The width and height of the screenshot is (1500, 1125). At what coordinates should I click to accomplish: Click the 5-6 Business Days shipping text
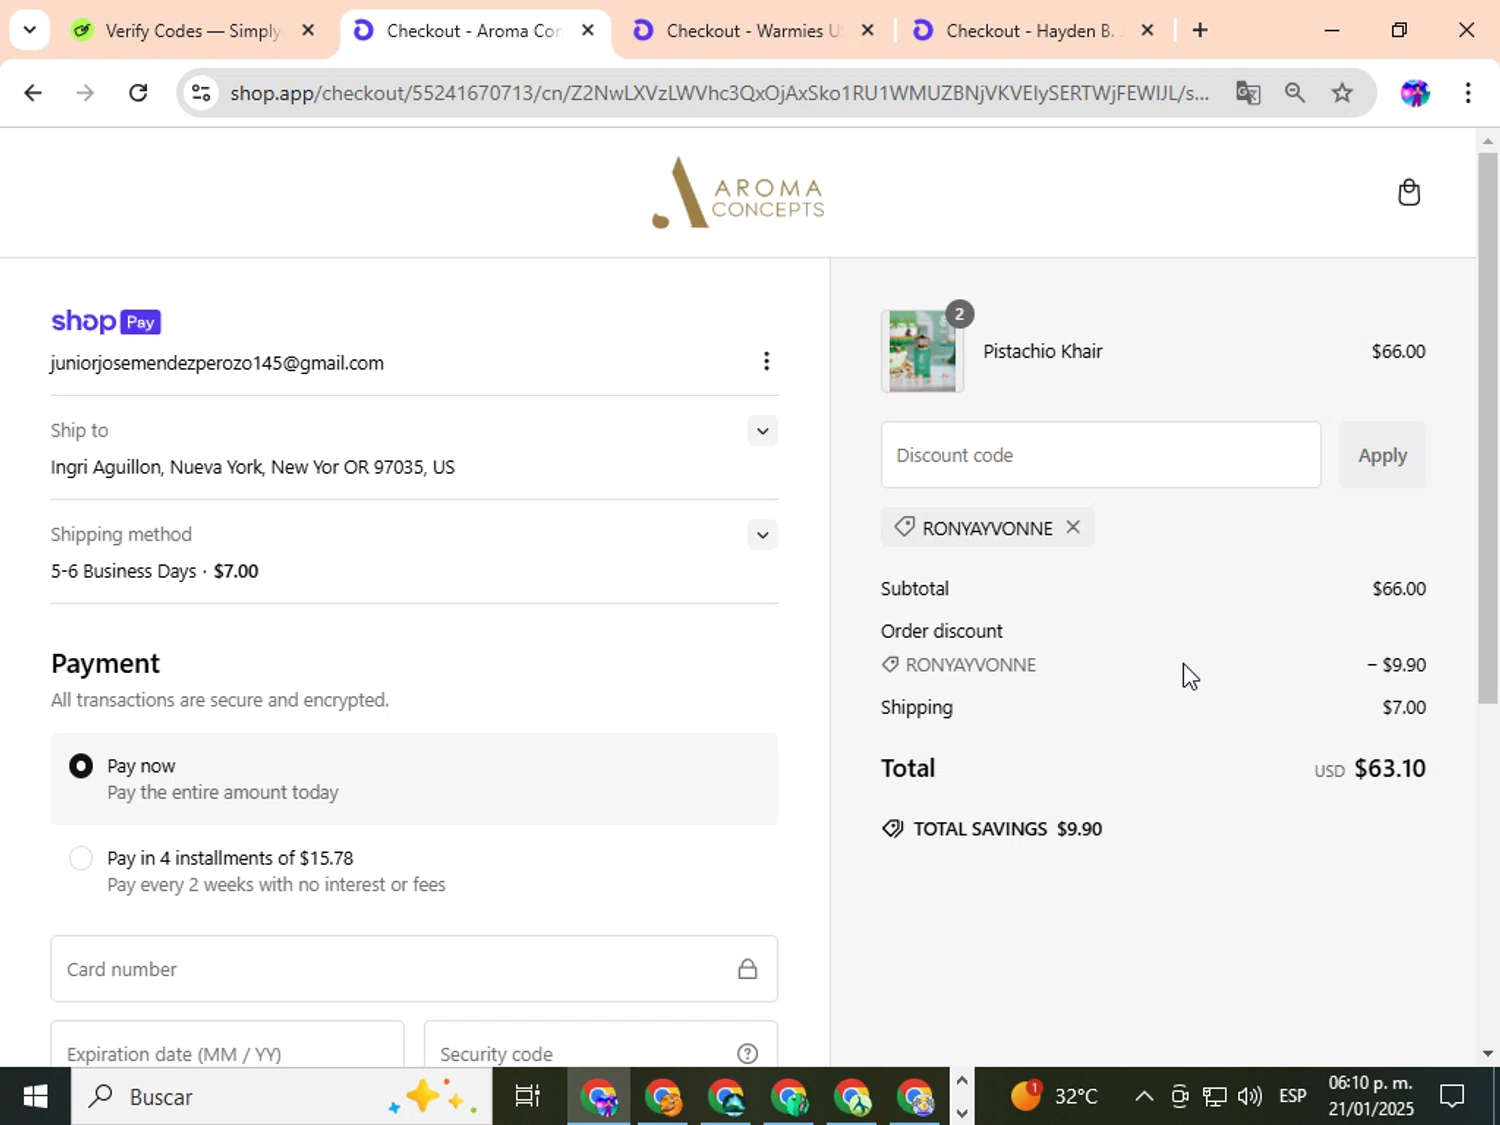(124, 571)
